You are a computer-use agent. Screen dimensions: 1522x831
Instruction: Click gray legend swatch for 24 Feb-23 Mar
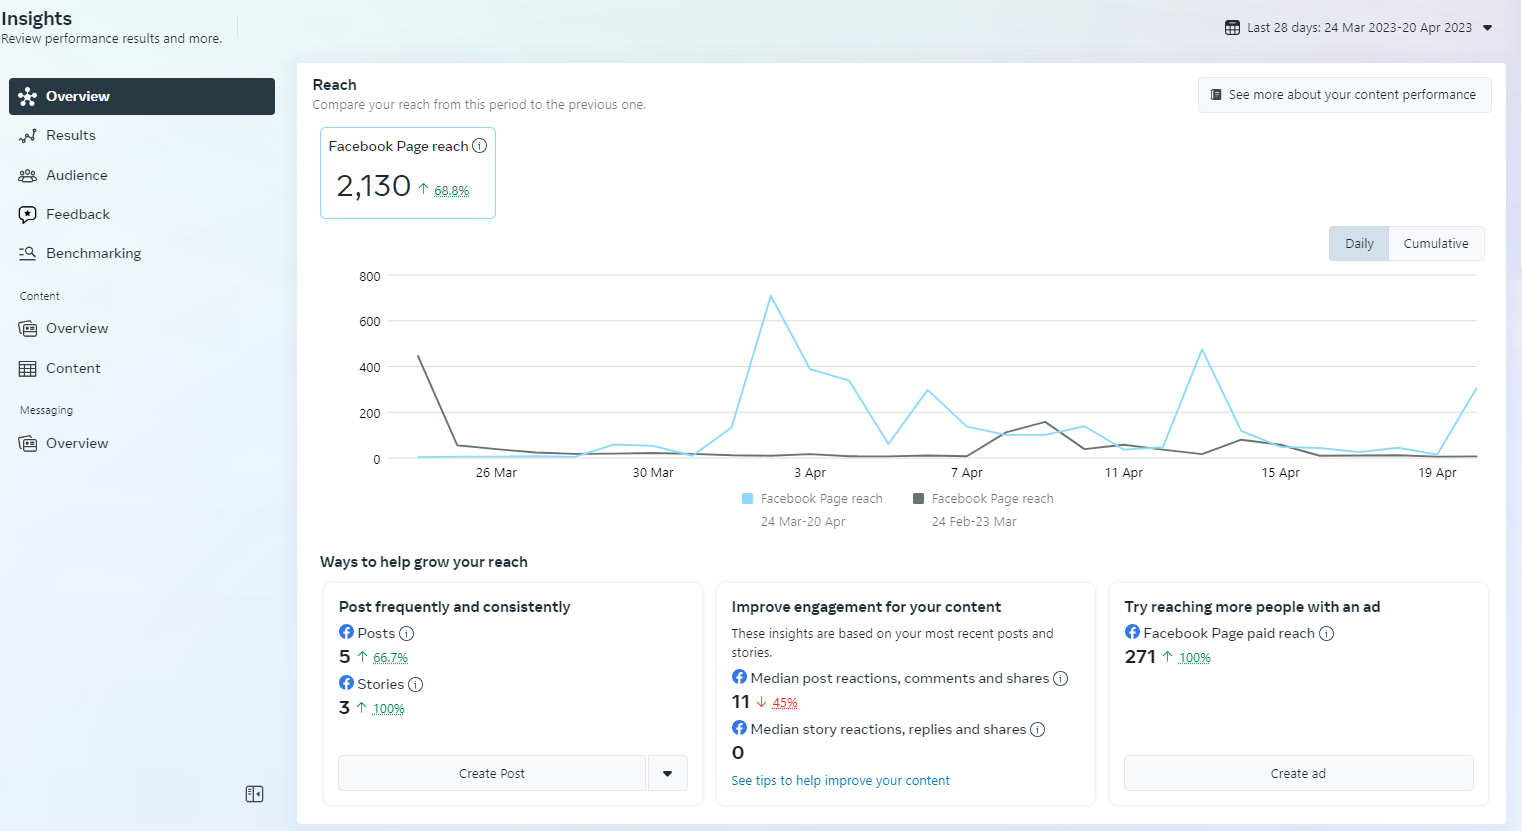point(918,499)
